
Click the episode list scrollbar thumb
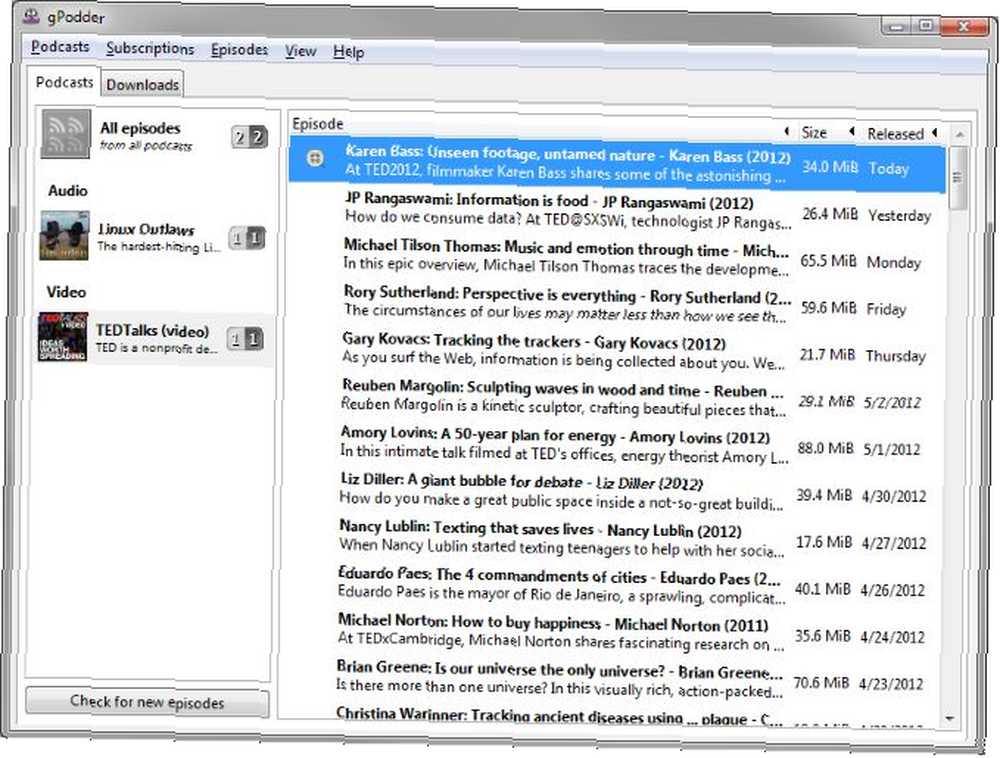click(957, 178)
